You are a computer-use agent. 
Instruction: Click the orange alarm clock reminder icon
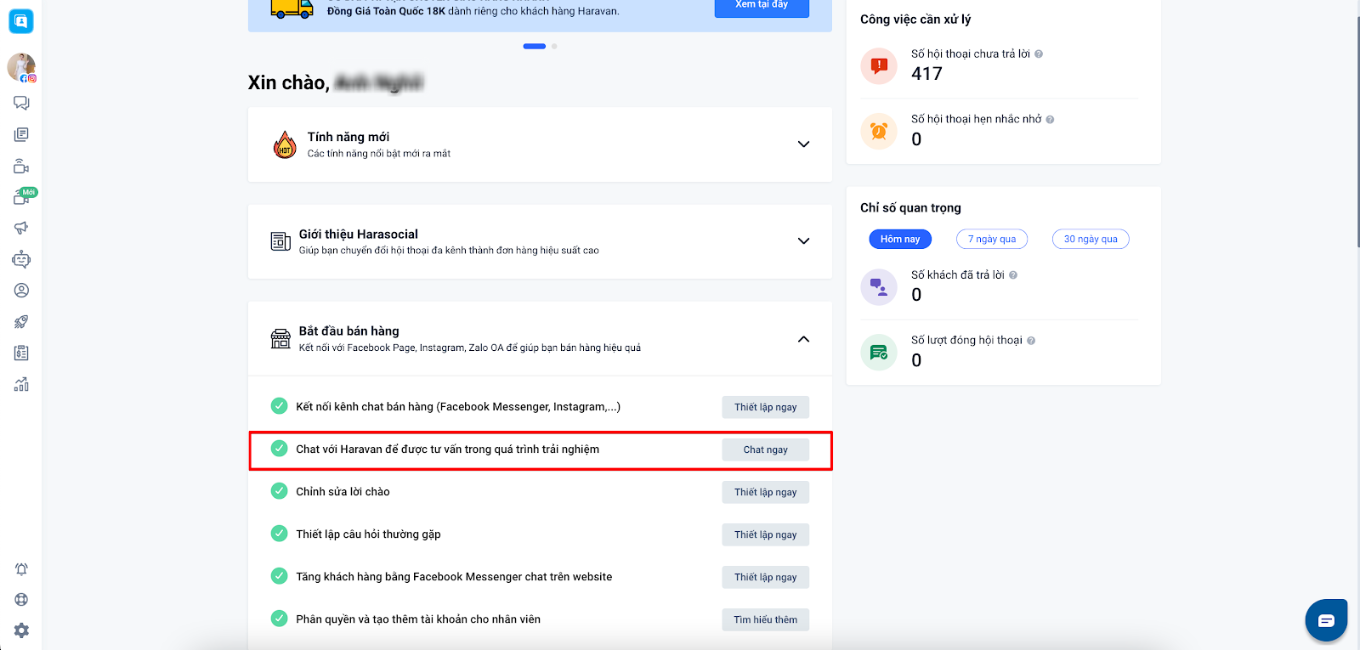point(879,131)
